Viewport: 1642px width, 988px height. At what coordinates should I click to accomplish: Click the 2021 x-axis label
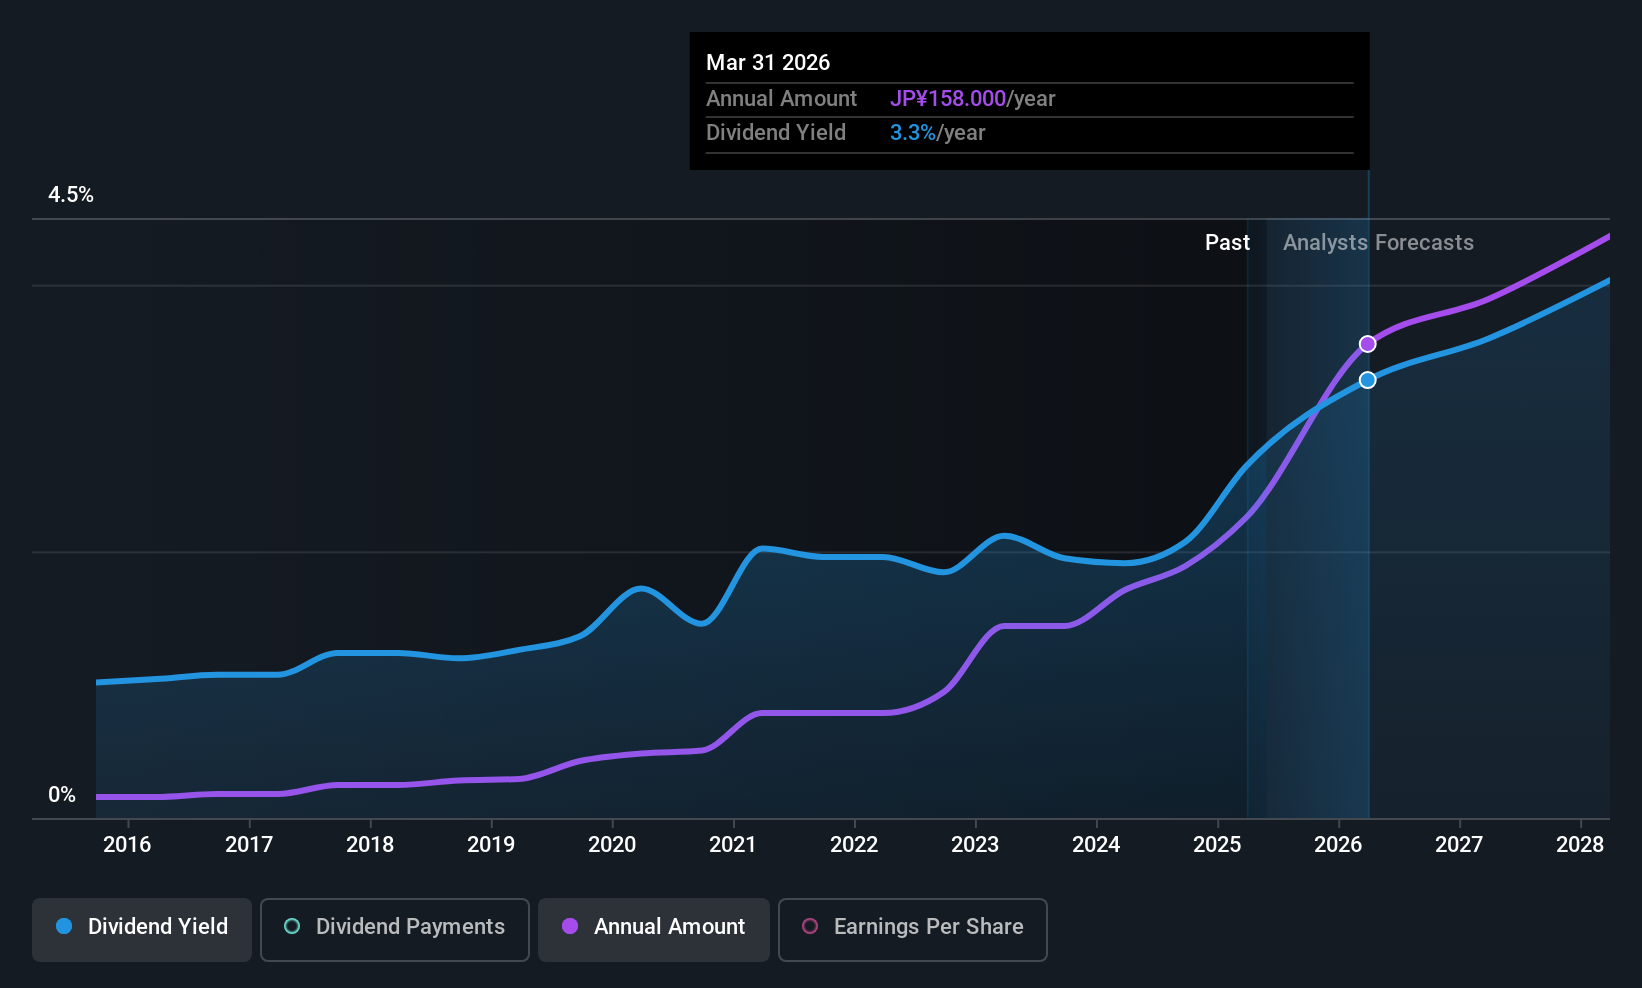tap(733, 844)
